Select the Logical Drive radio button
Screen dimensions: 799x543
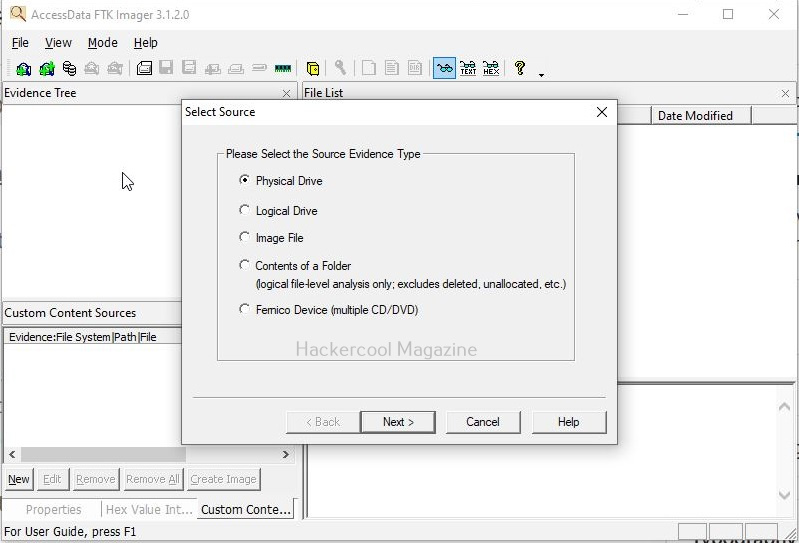(x=245, y=211)
